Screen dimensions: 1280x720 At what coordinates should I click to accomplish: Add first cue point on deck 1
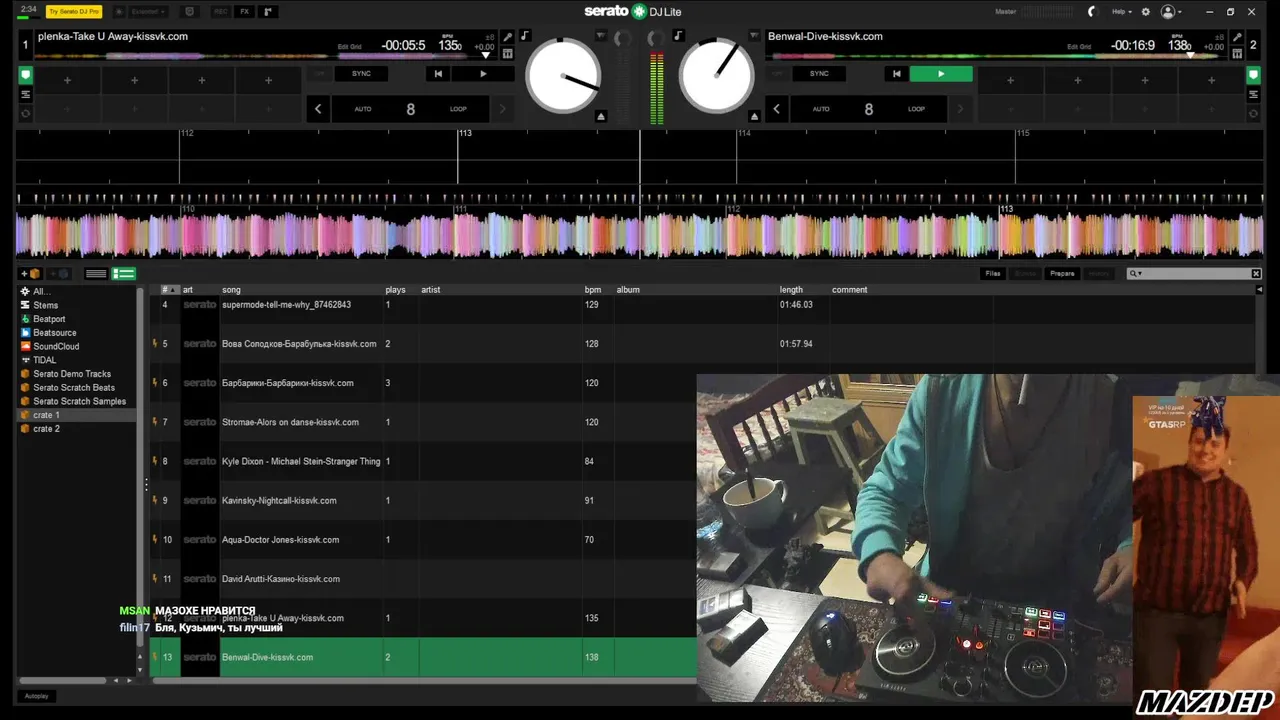pyautogui.click(x=68, y=80)
